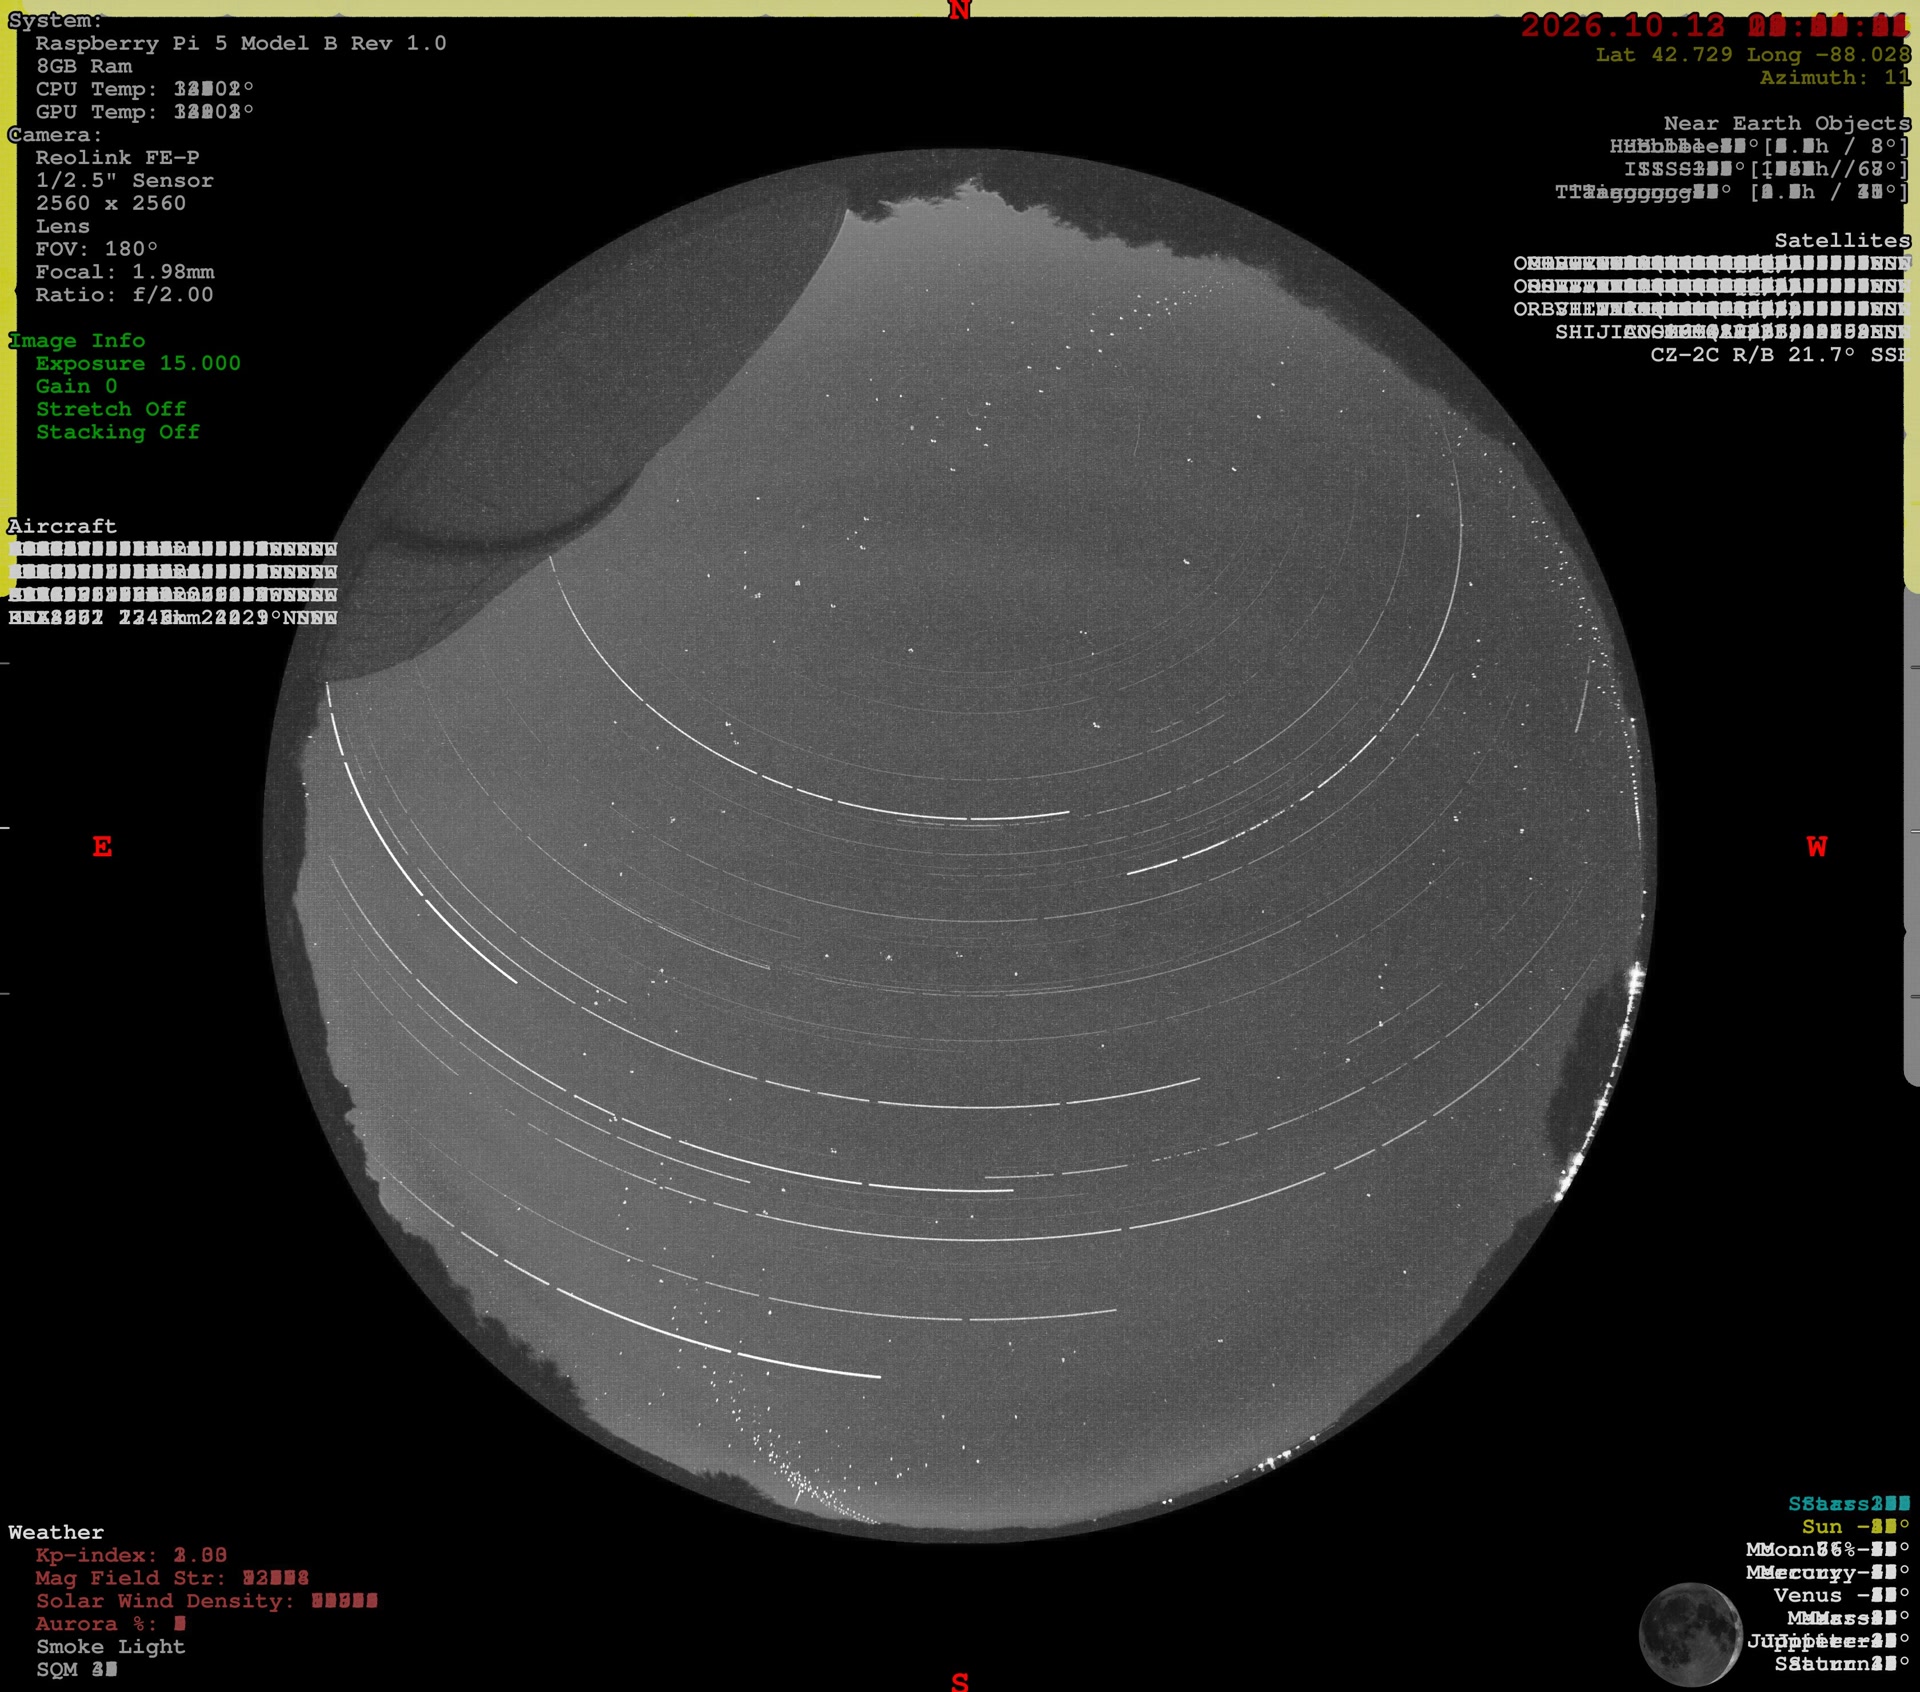This screenshot has width=1920, height=1692.
Task: Click the Venus altitude line
Action: pyautogui.click(x=1841, y=1595)
